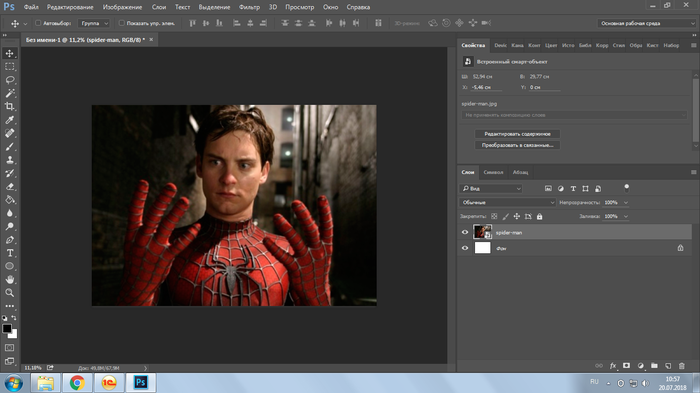Toggle the Автовыбор checkbox
The image size is (700, 393).
(38, 23)
